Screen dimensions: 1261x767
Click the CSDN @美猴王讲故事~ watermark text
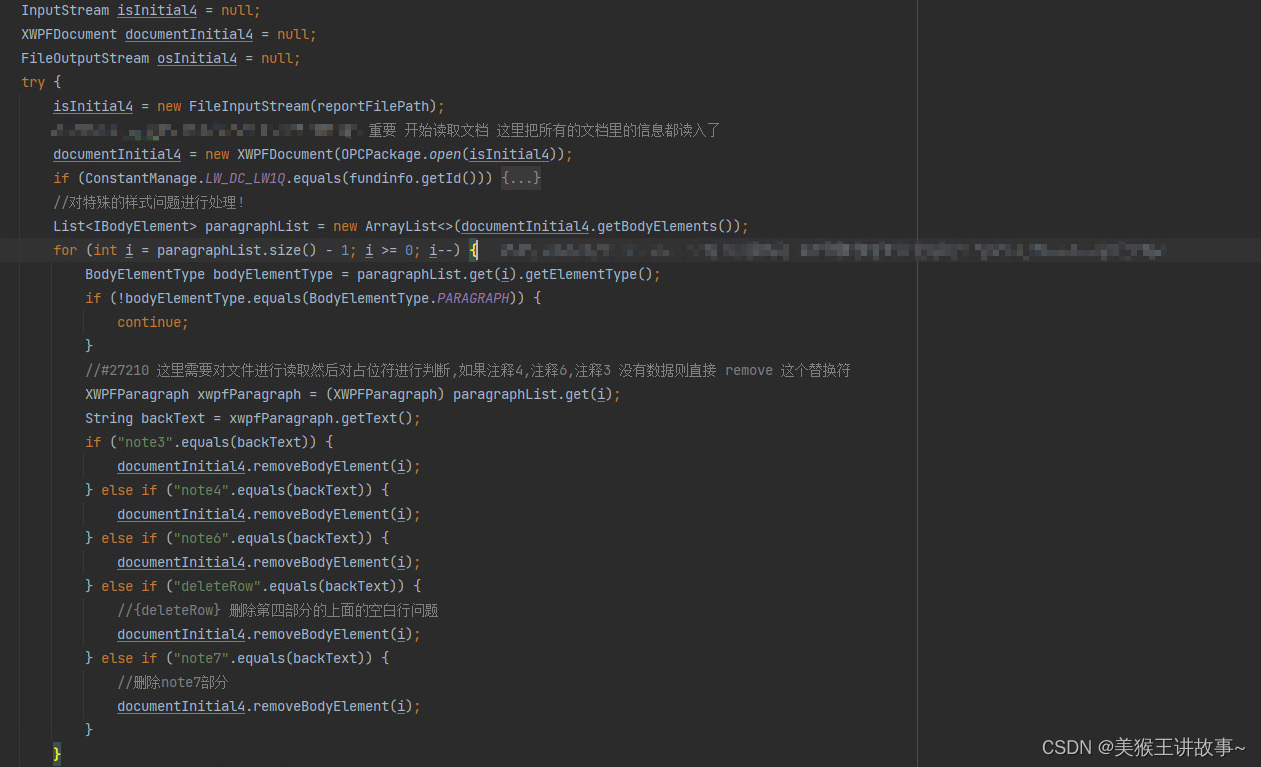(x=1144, y=747)
